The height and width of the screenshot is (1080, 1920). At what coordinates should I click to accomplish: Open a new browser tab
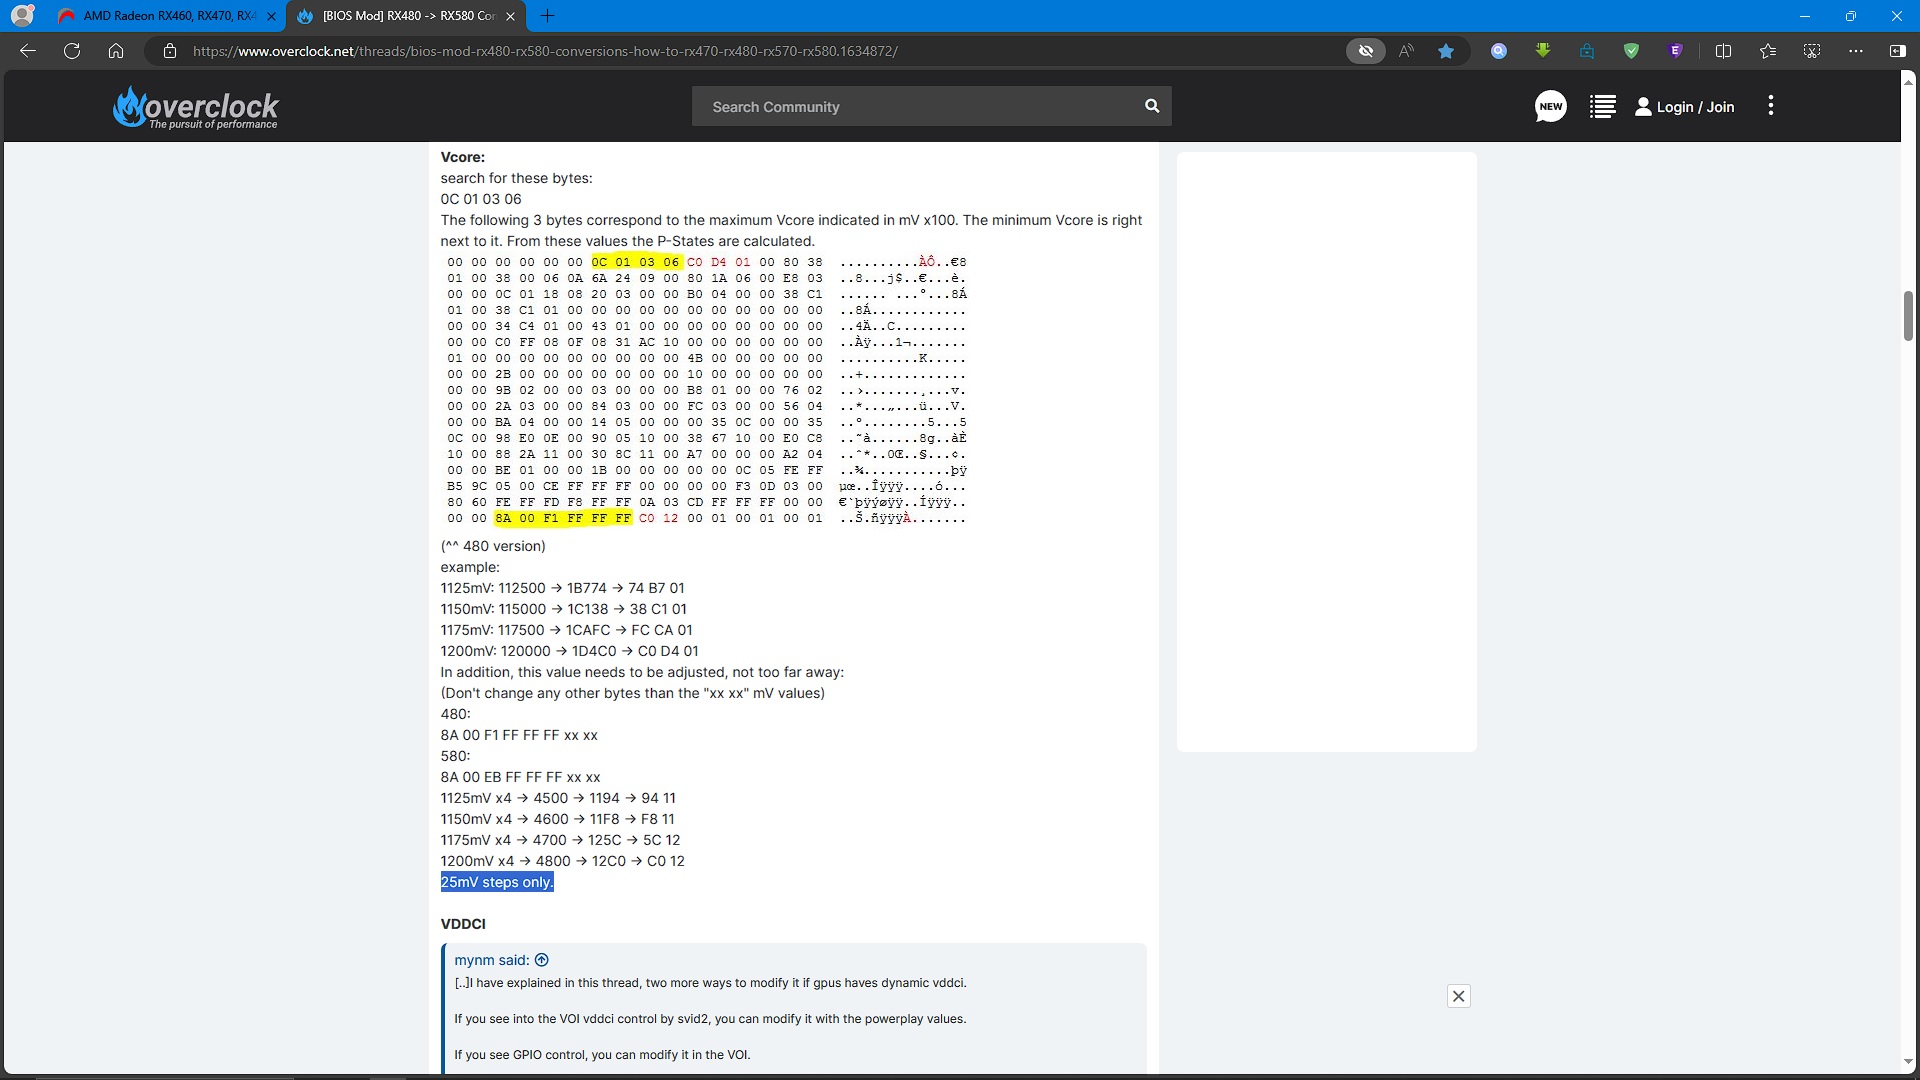point(547,16)
